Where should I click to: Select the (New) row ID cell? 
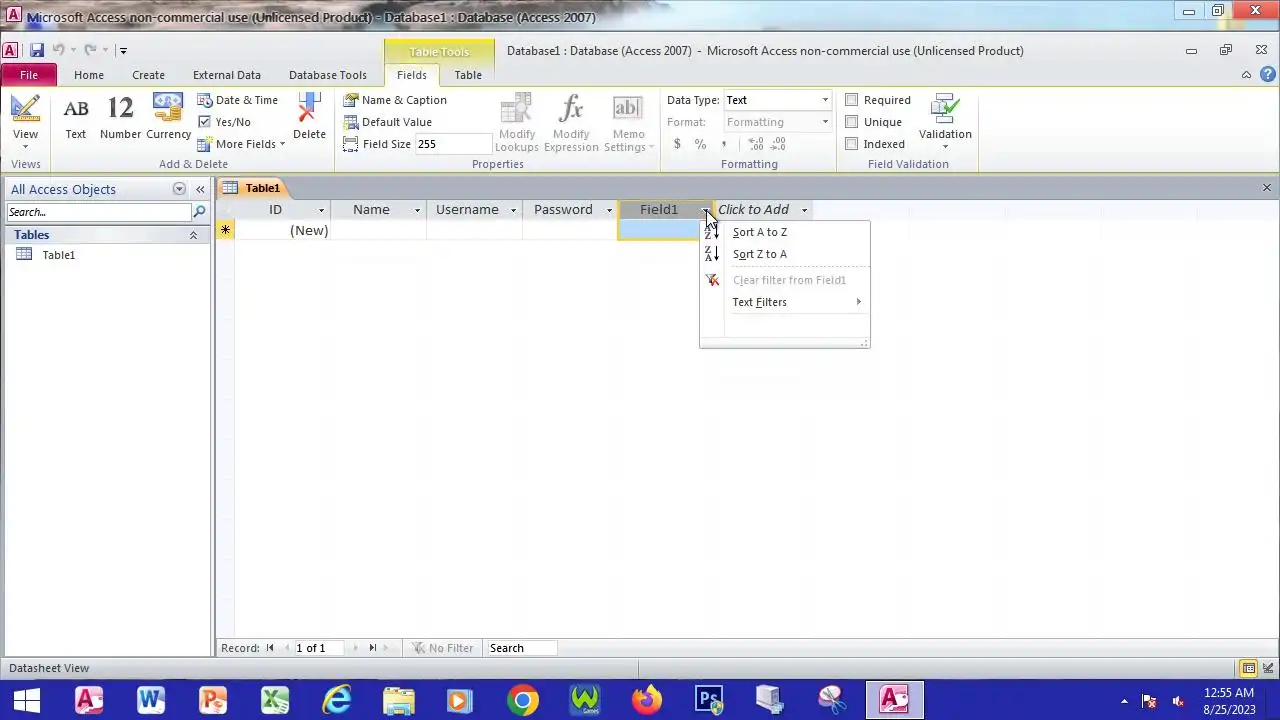point(283,231)
